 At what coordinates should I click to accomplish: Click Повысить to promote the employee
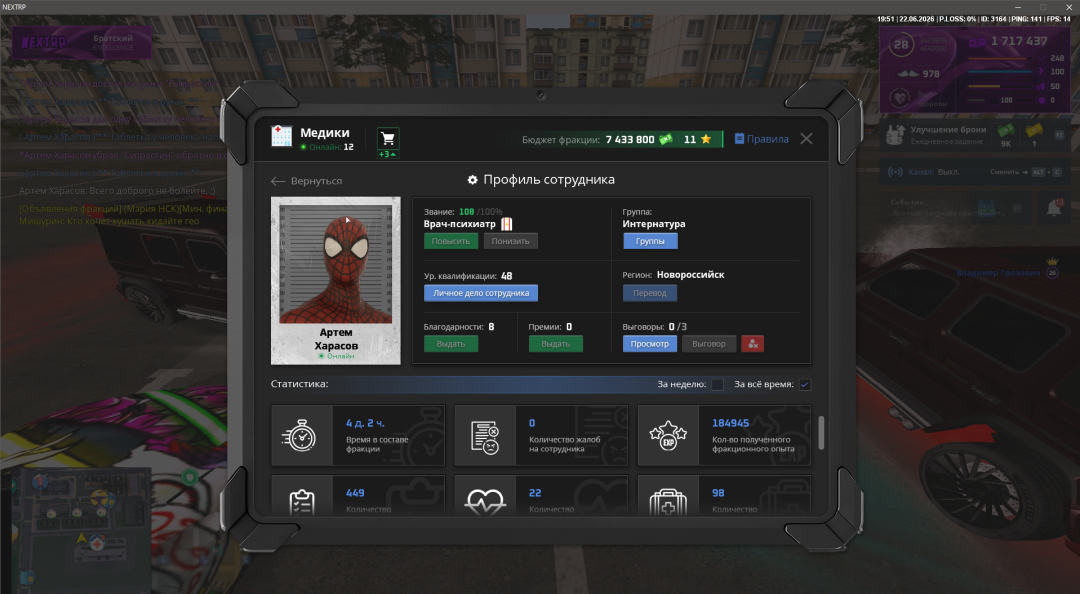pos(450,241)
